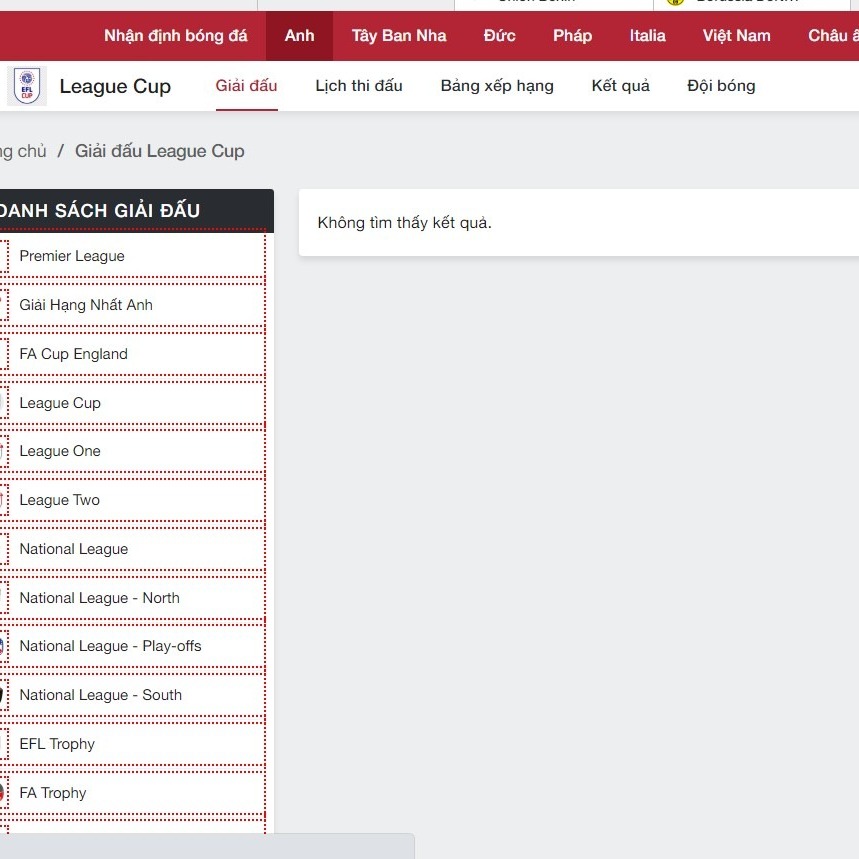Select Việt Nam in navigation bar
The image size is (859, 859).
coord(736,36)
